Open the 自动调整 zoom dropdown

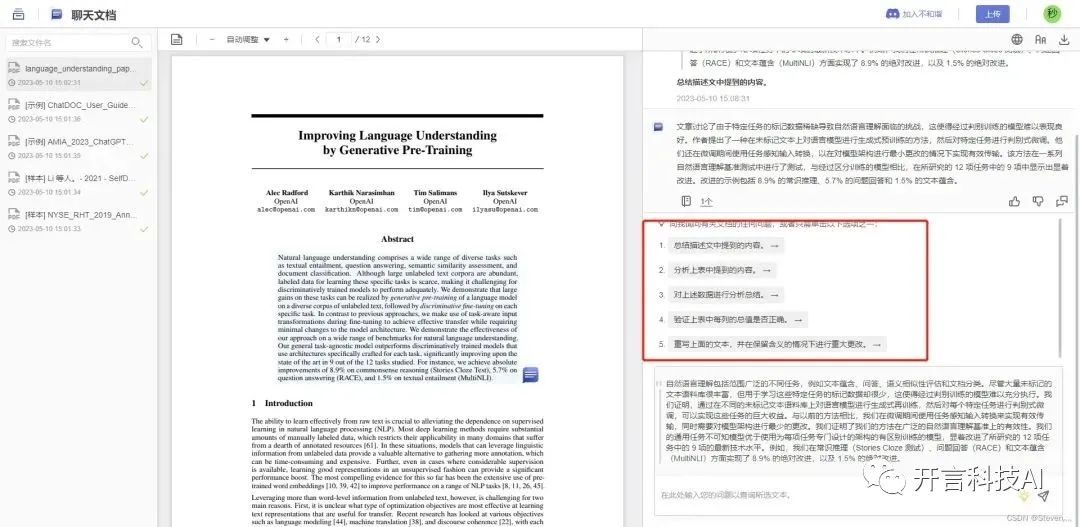point(249,39)
